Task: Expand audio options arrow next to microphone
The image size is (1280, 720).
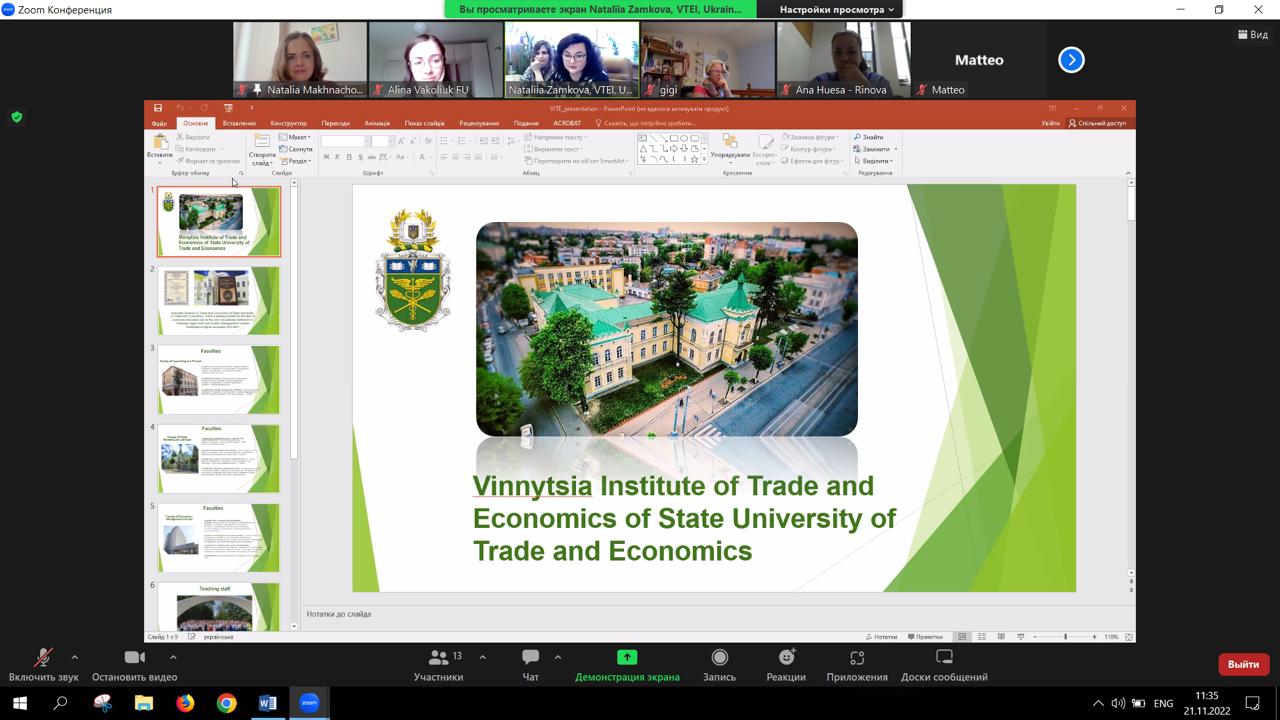Action: pyautogui.click(x=75, y=657)
